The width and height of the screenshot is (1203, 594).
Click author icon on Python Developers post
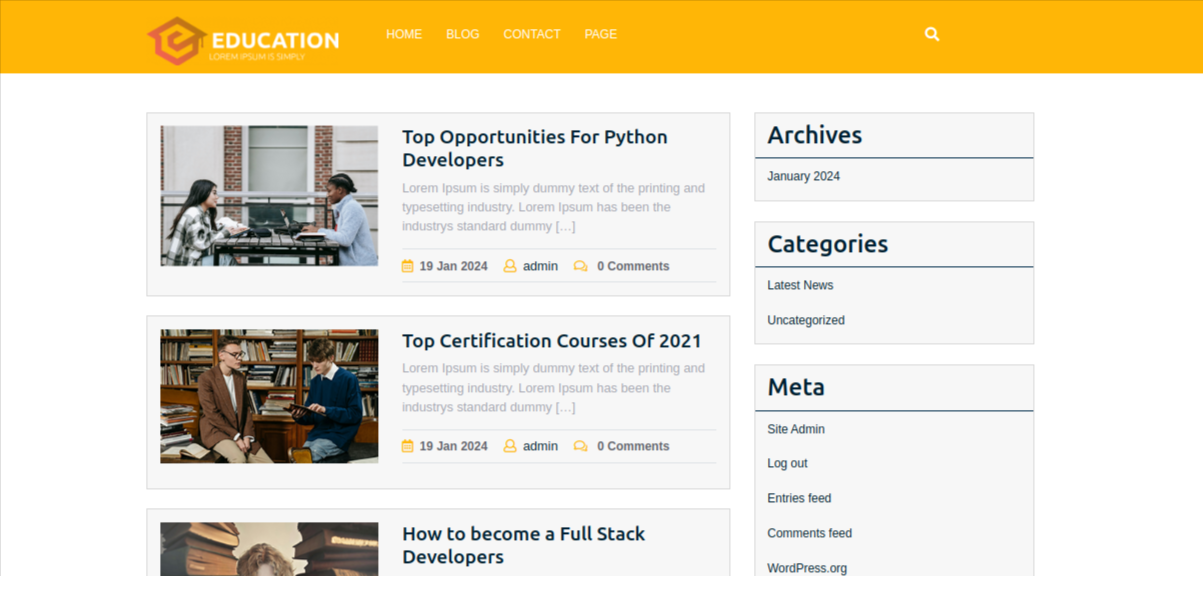[510, 266]
